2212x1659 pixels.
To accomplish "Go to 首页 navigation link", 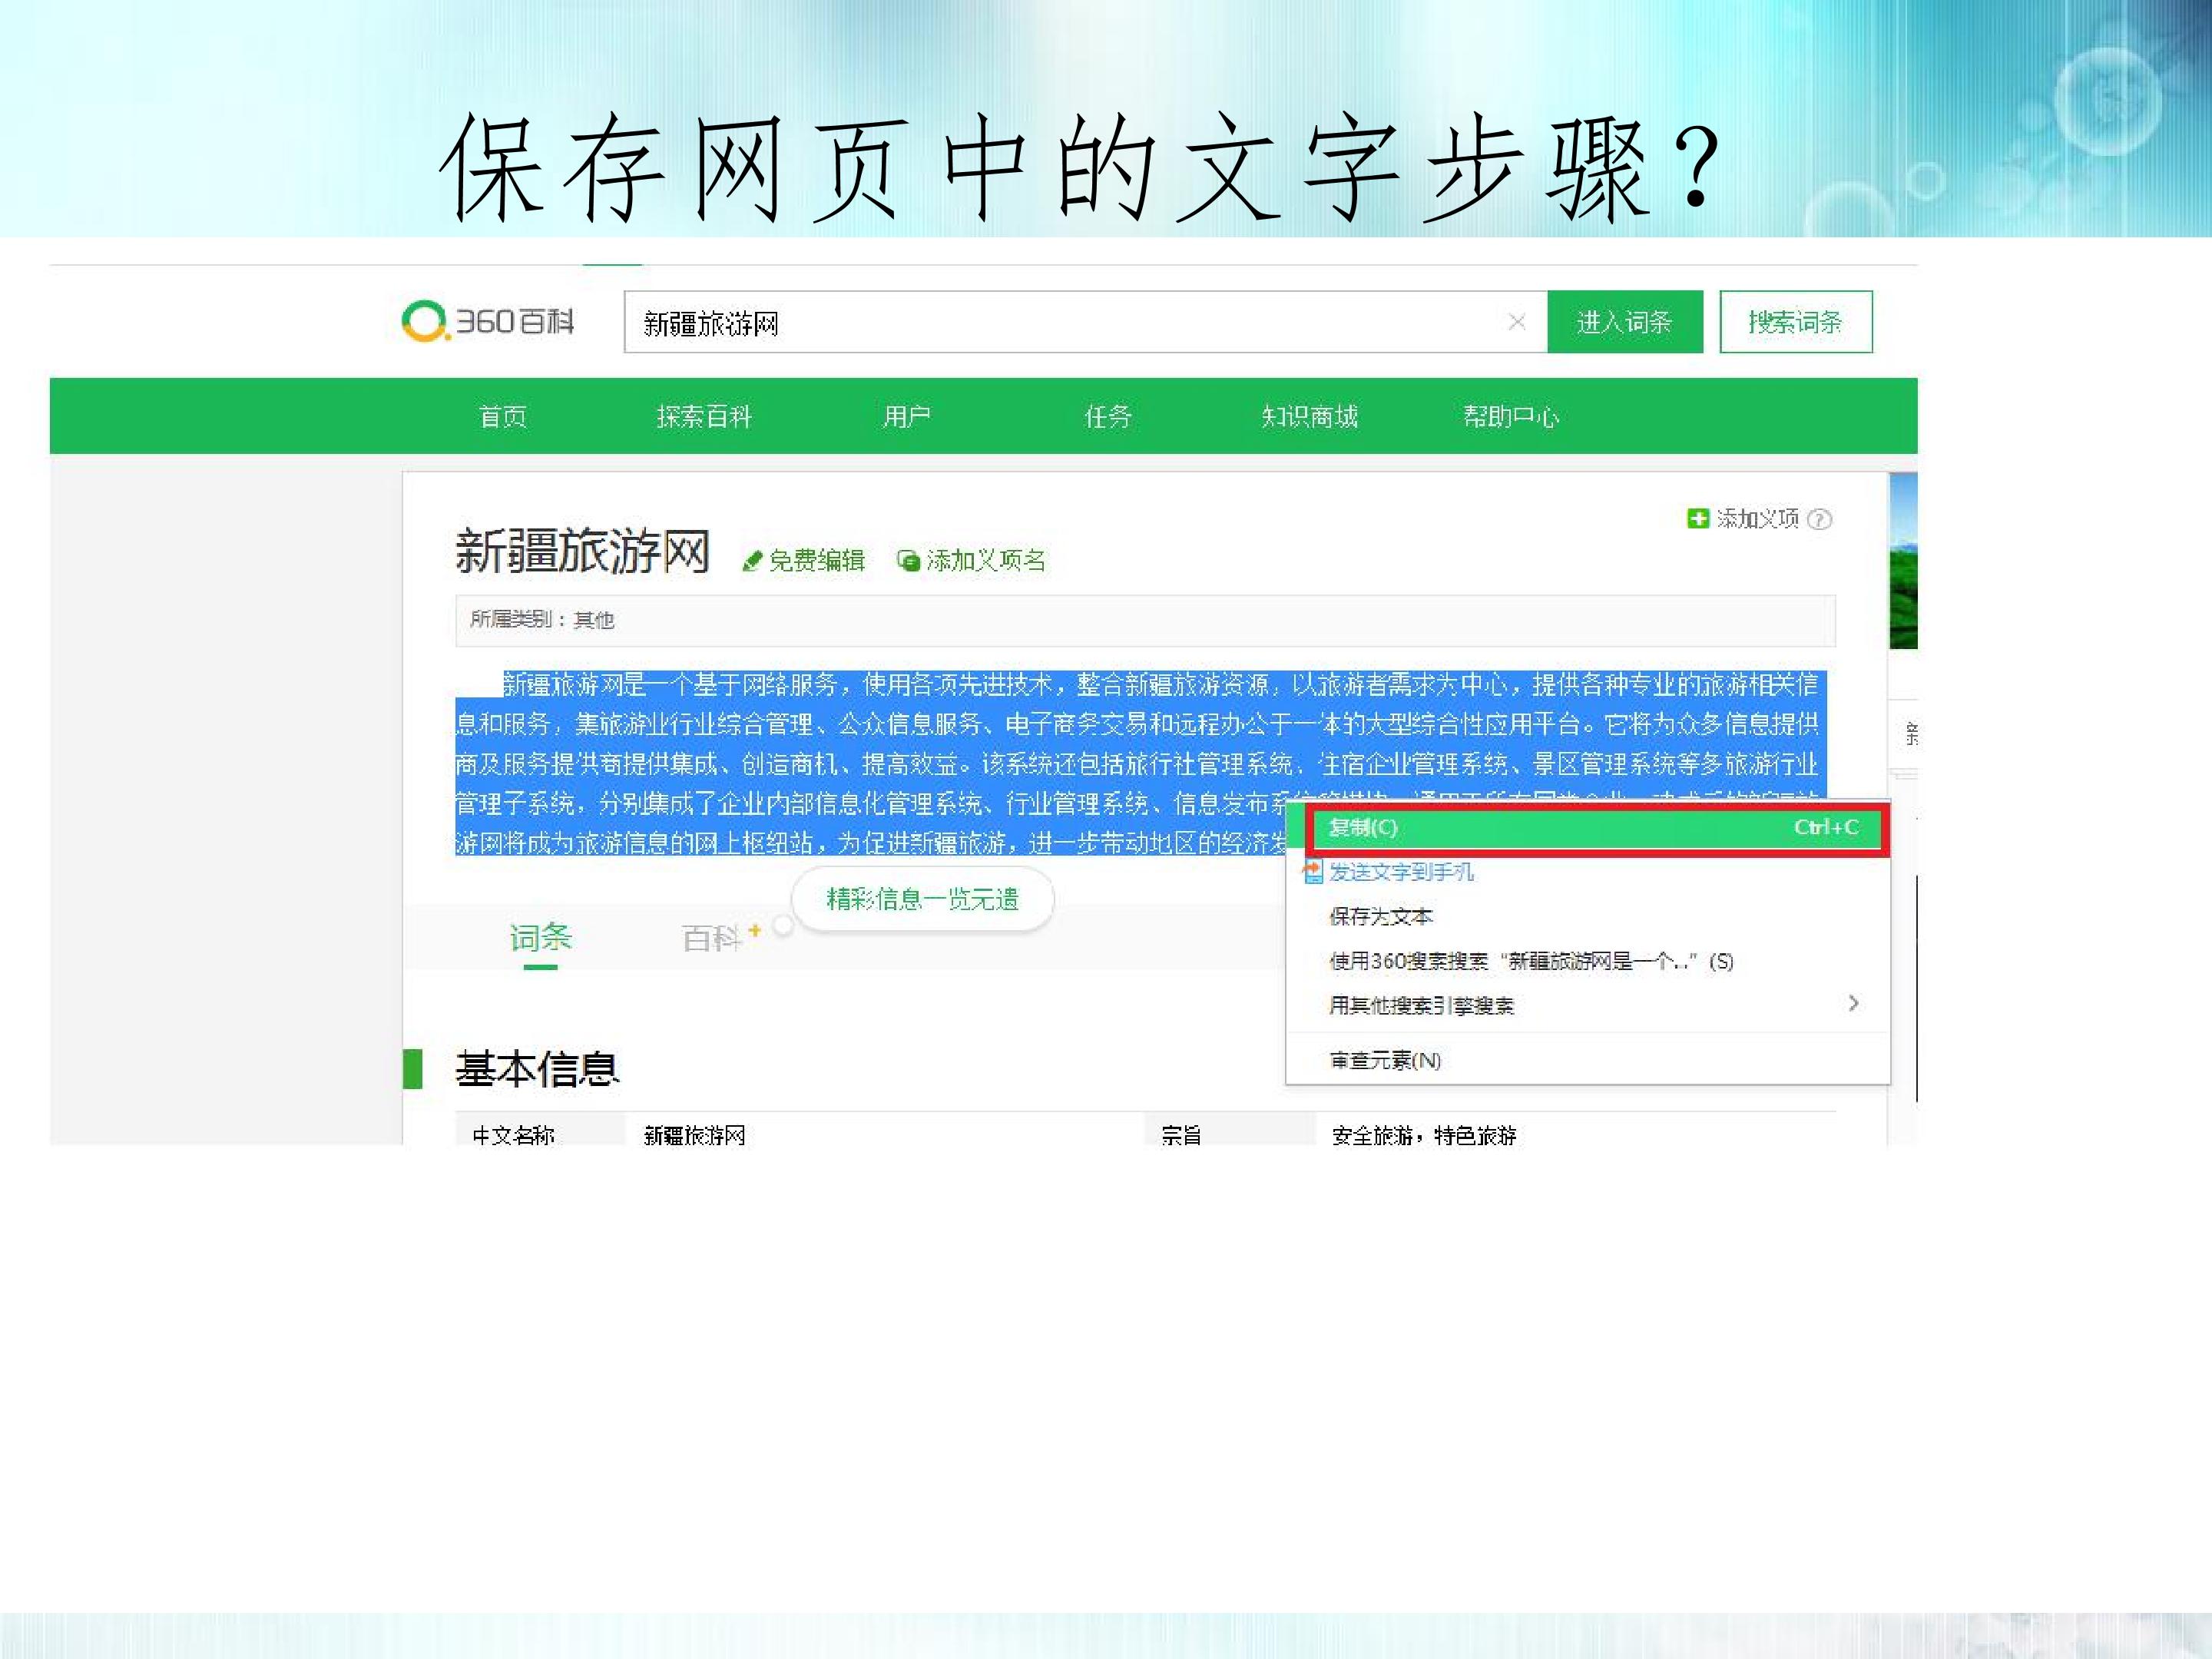I will [x=503, y=416].
